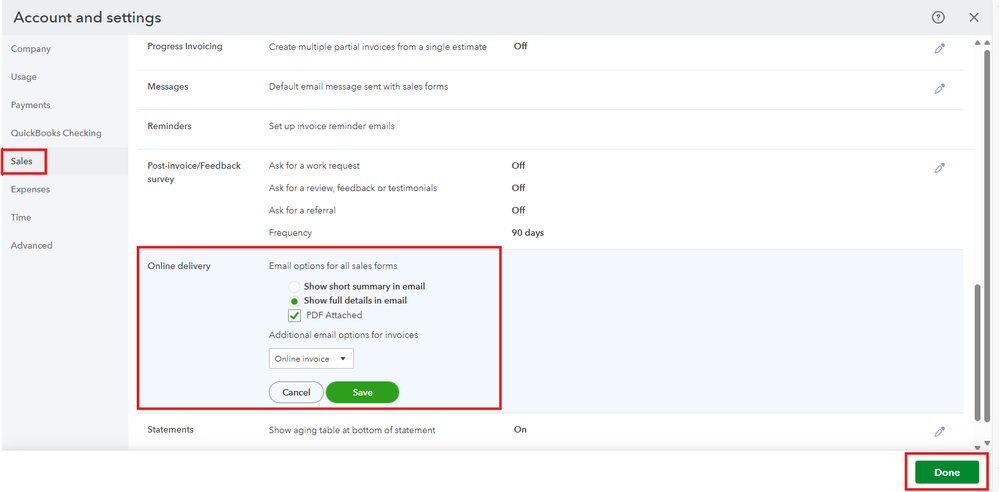The image size is (999, 492).
Task: Click the help question mark icon
Action: [938, 18]
